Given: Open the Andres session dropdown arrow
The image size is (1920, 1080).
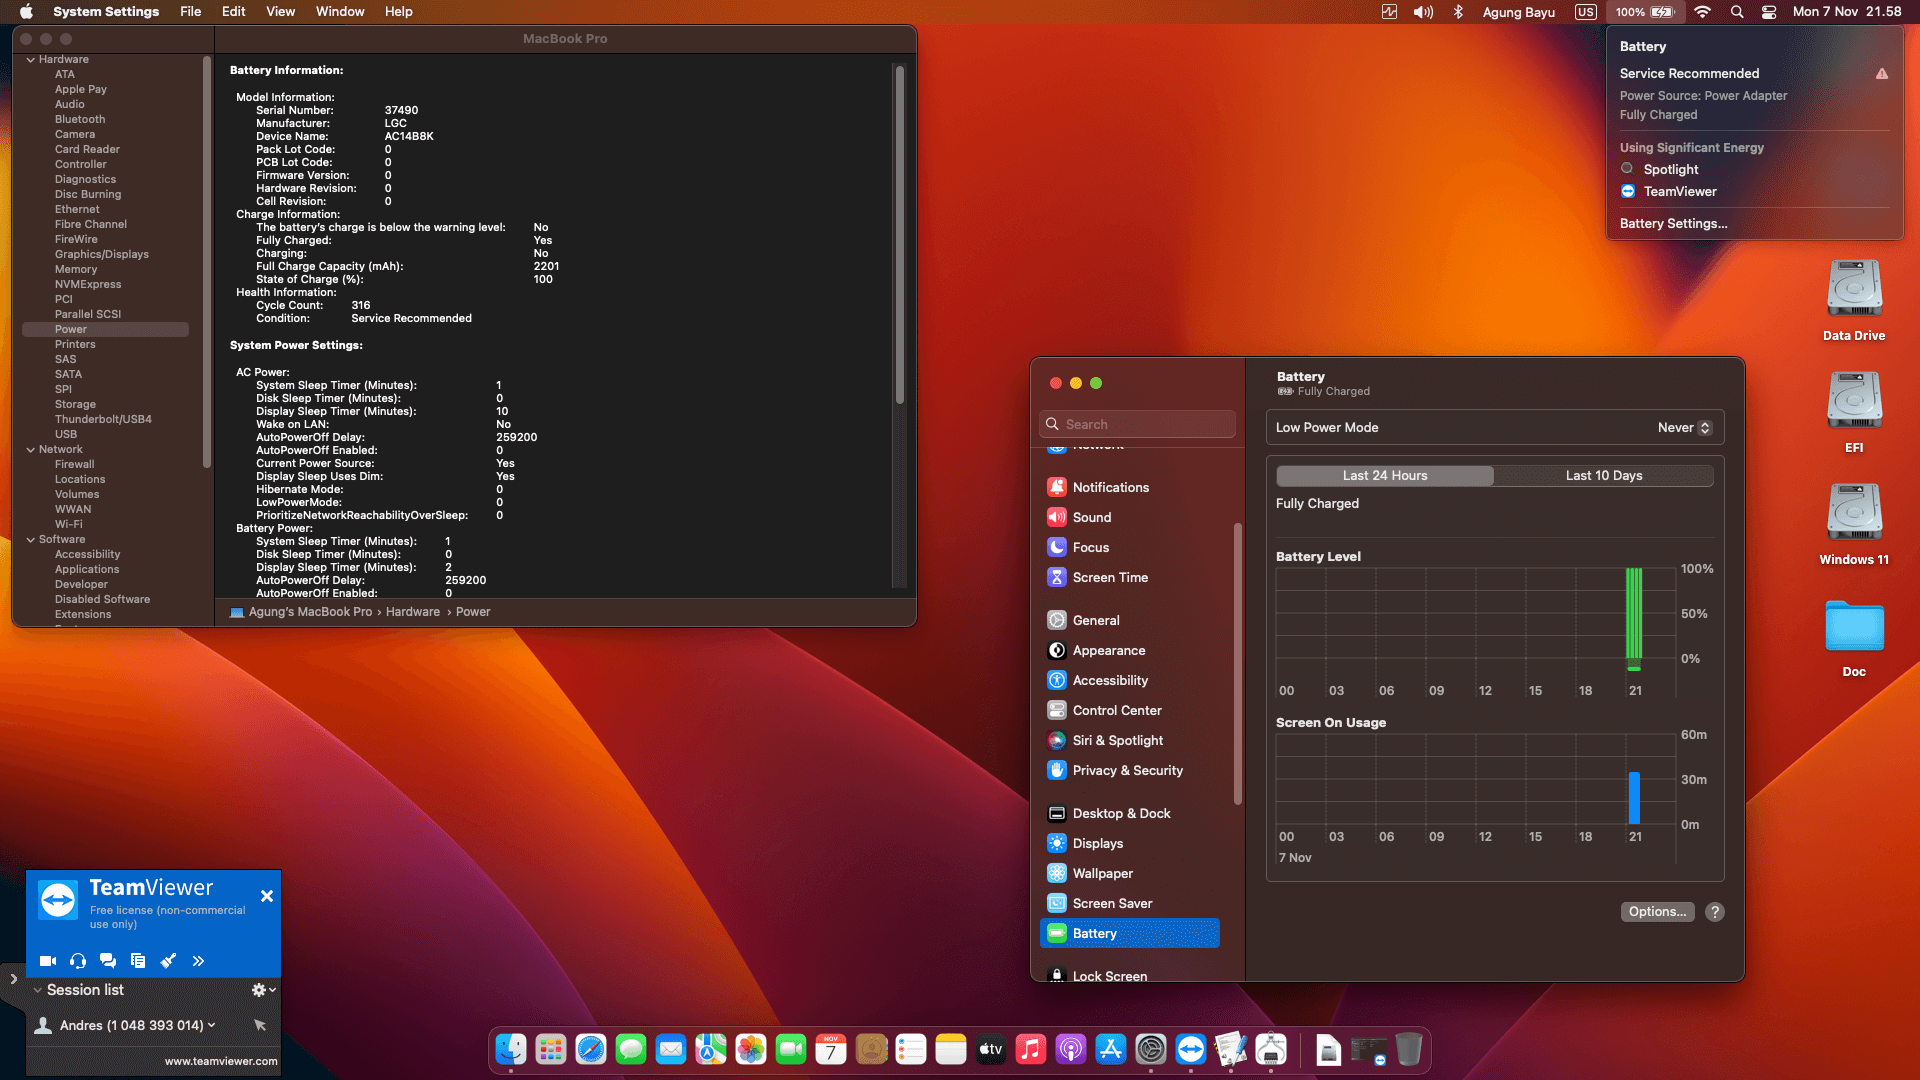Looking at the screenshot, I should point(212,1025).
